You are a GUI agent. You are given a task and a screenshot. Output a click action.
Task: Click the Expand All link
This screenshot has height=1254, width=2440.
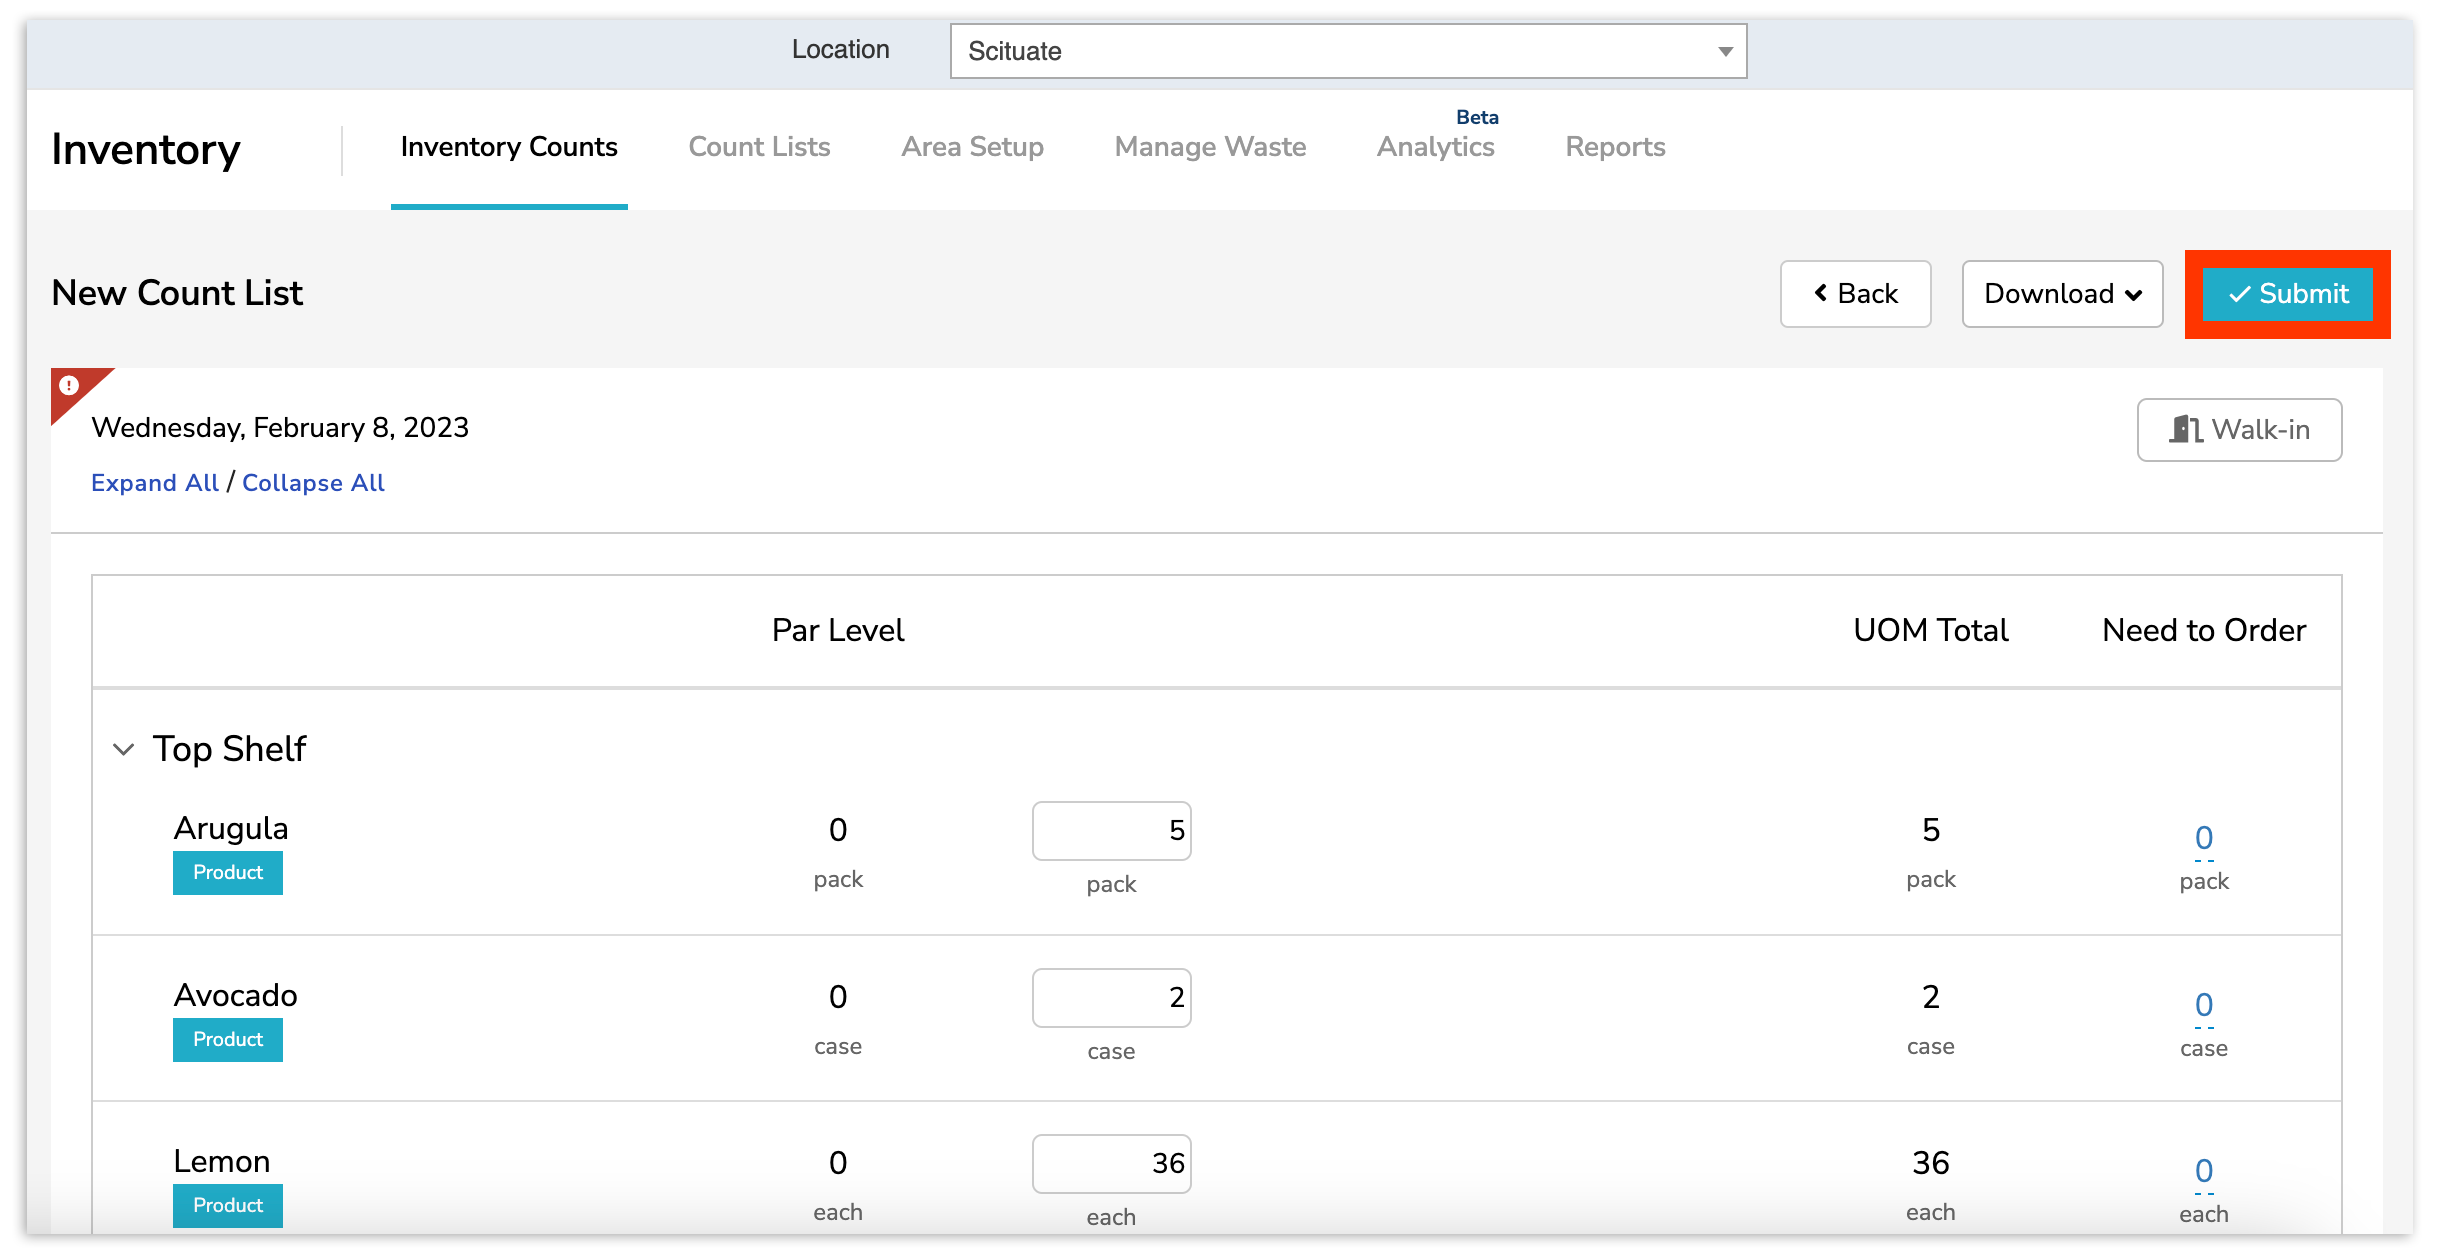pyautogui.click(x=155, y=483)
